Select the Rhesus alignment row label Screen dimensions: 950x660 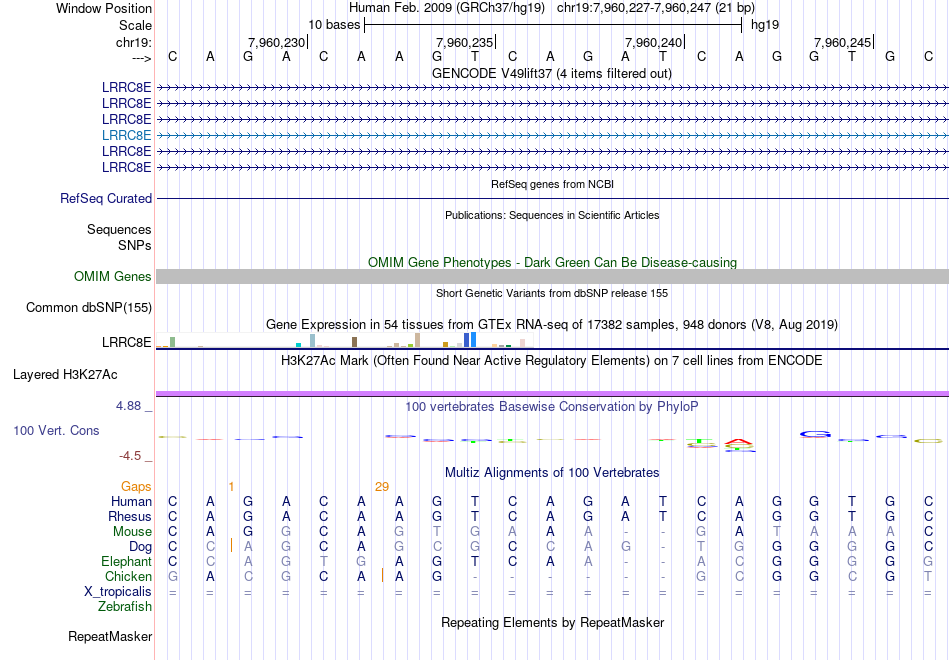pyautogui.click(x=130, y=516)
